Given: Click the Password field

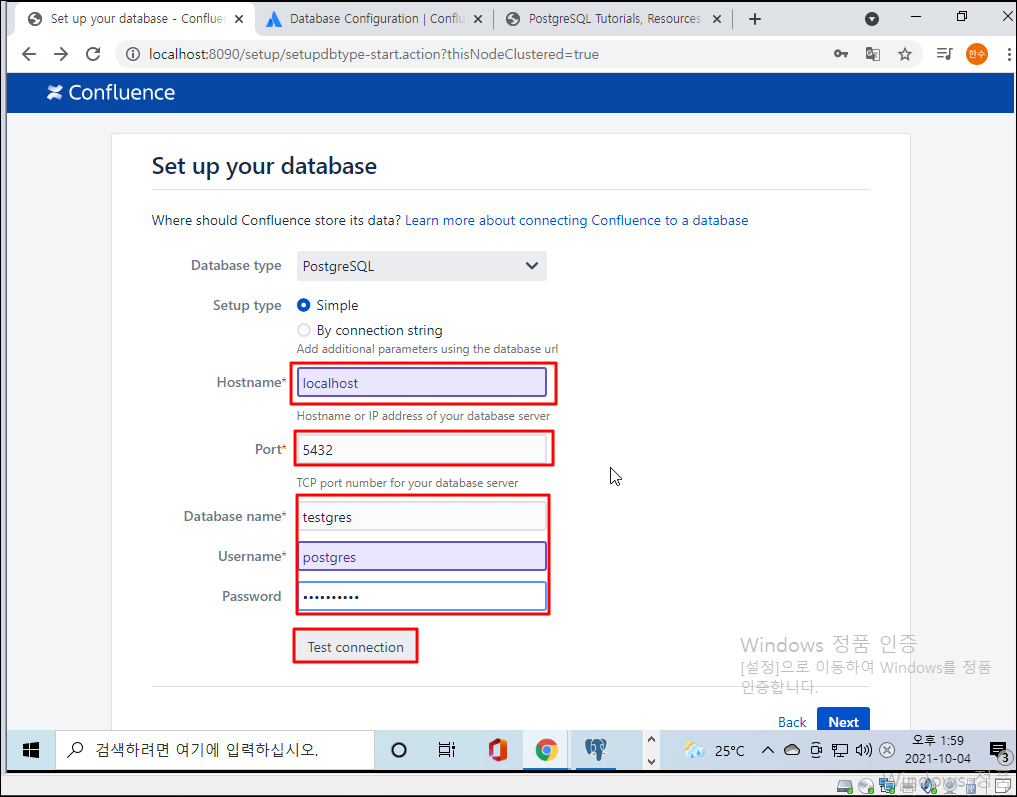Looking at the screenshot, I should click(422, 596).
